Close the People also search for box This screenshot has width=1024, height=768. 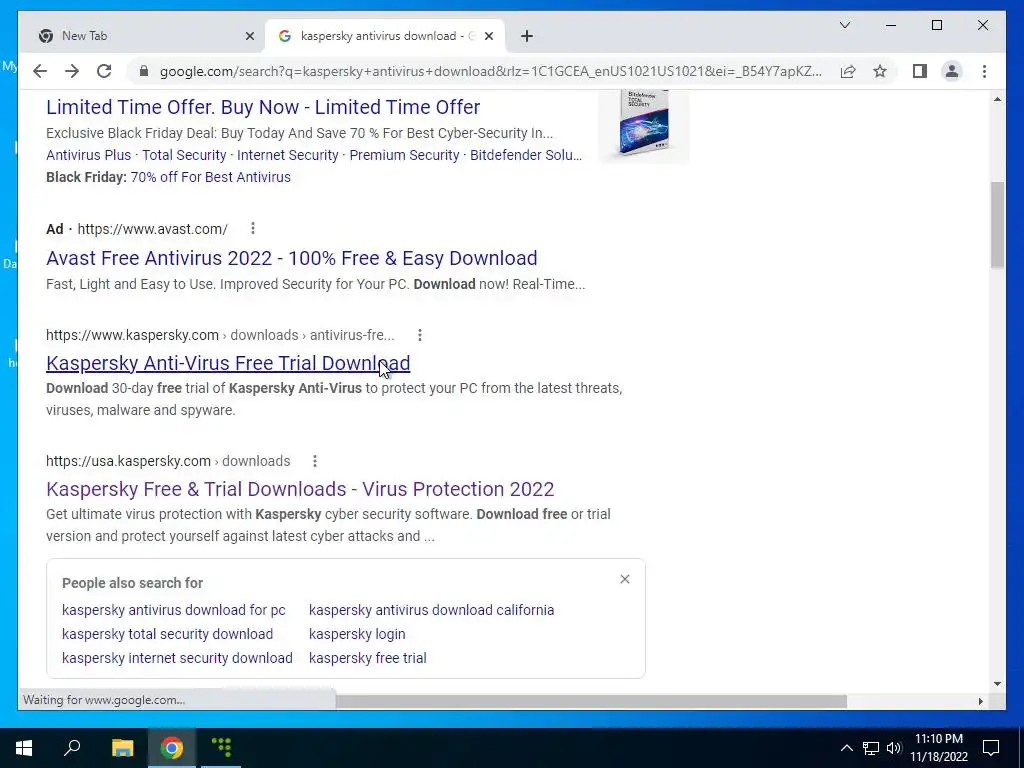coord(625,579)
